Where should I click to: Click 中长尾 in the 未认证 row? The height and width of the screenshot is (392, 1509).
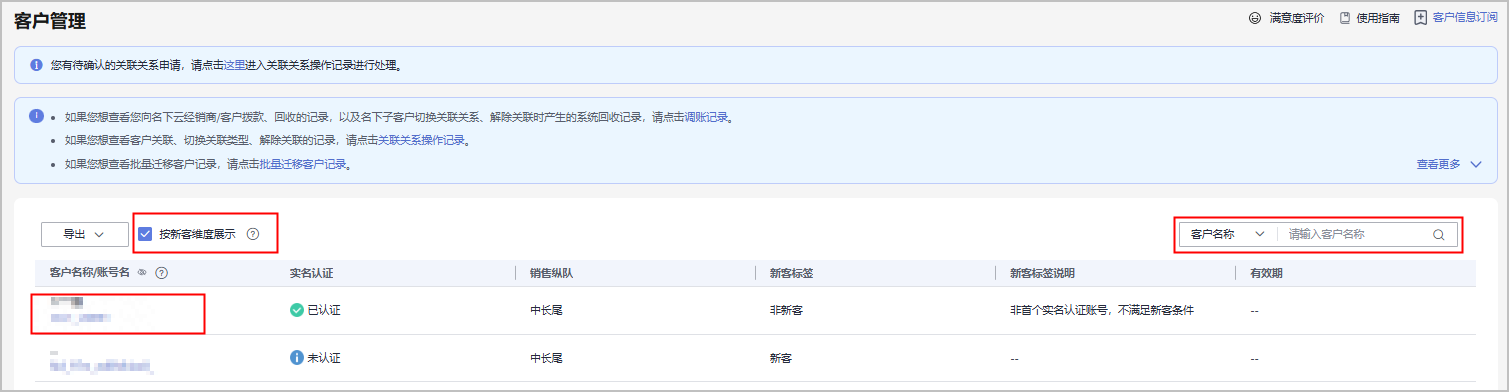tap(547, 358)
